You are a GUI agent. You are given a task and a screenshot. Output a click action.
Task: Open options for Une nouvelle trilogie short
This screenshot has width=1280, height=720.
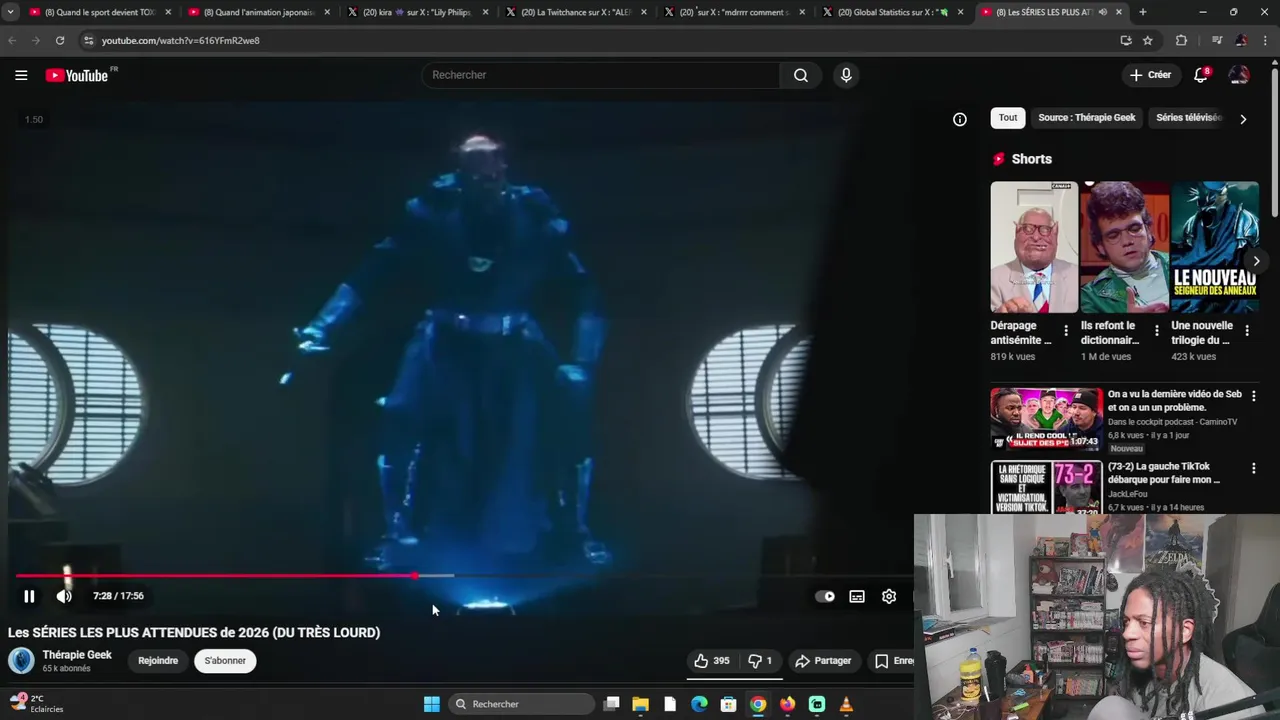pos(1247,330)
